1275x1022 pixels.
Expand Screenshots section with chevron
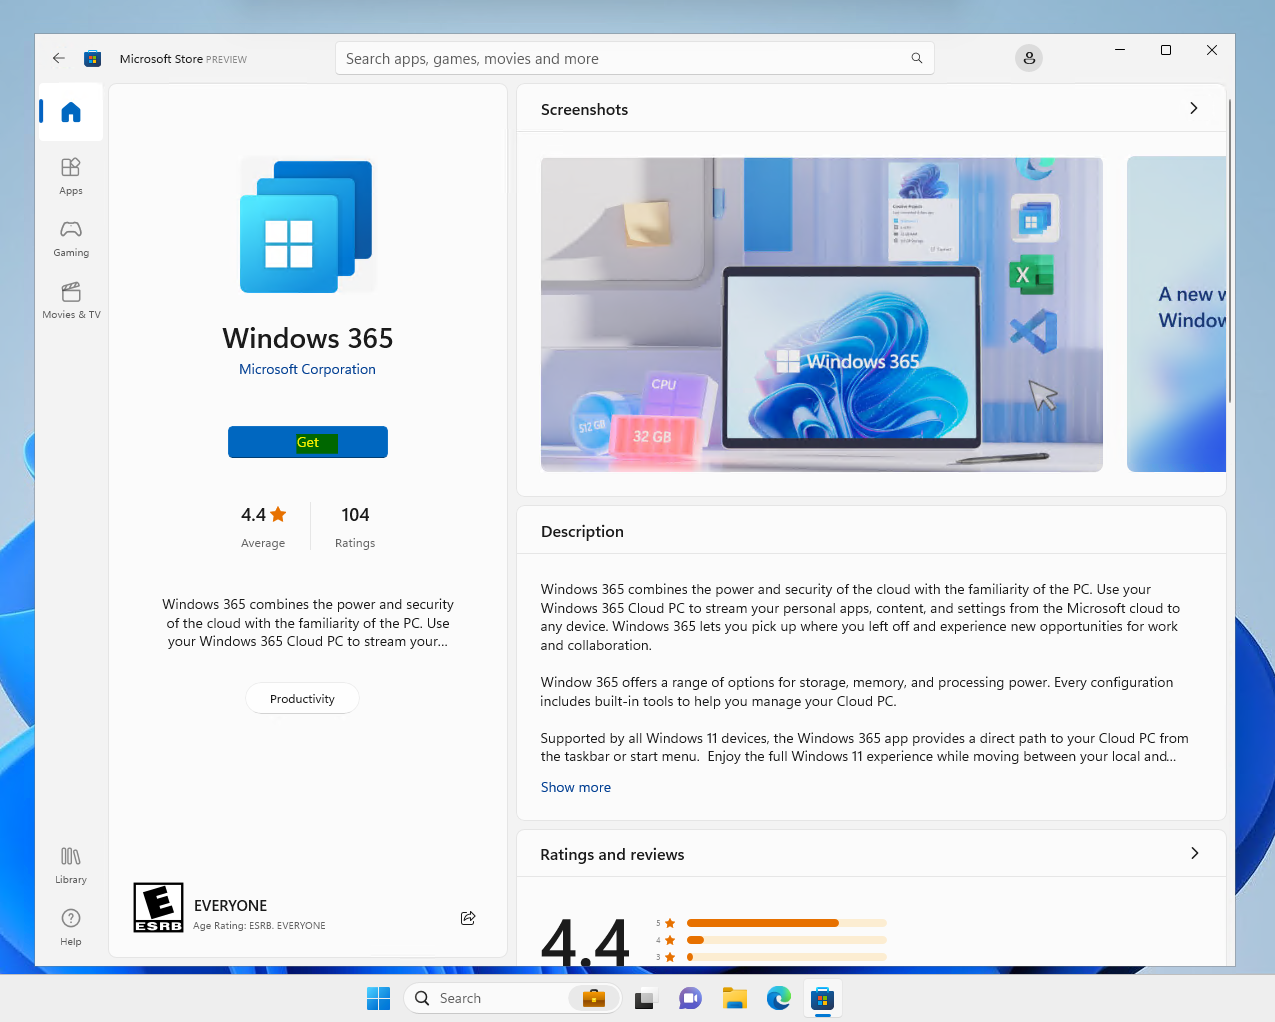[1193, 108]
